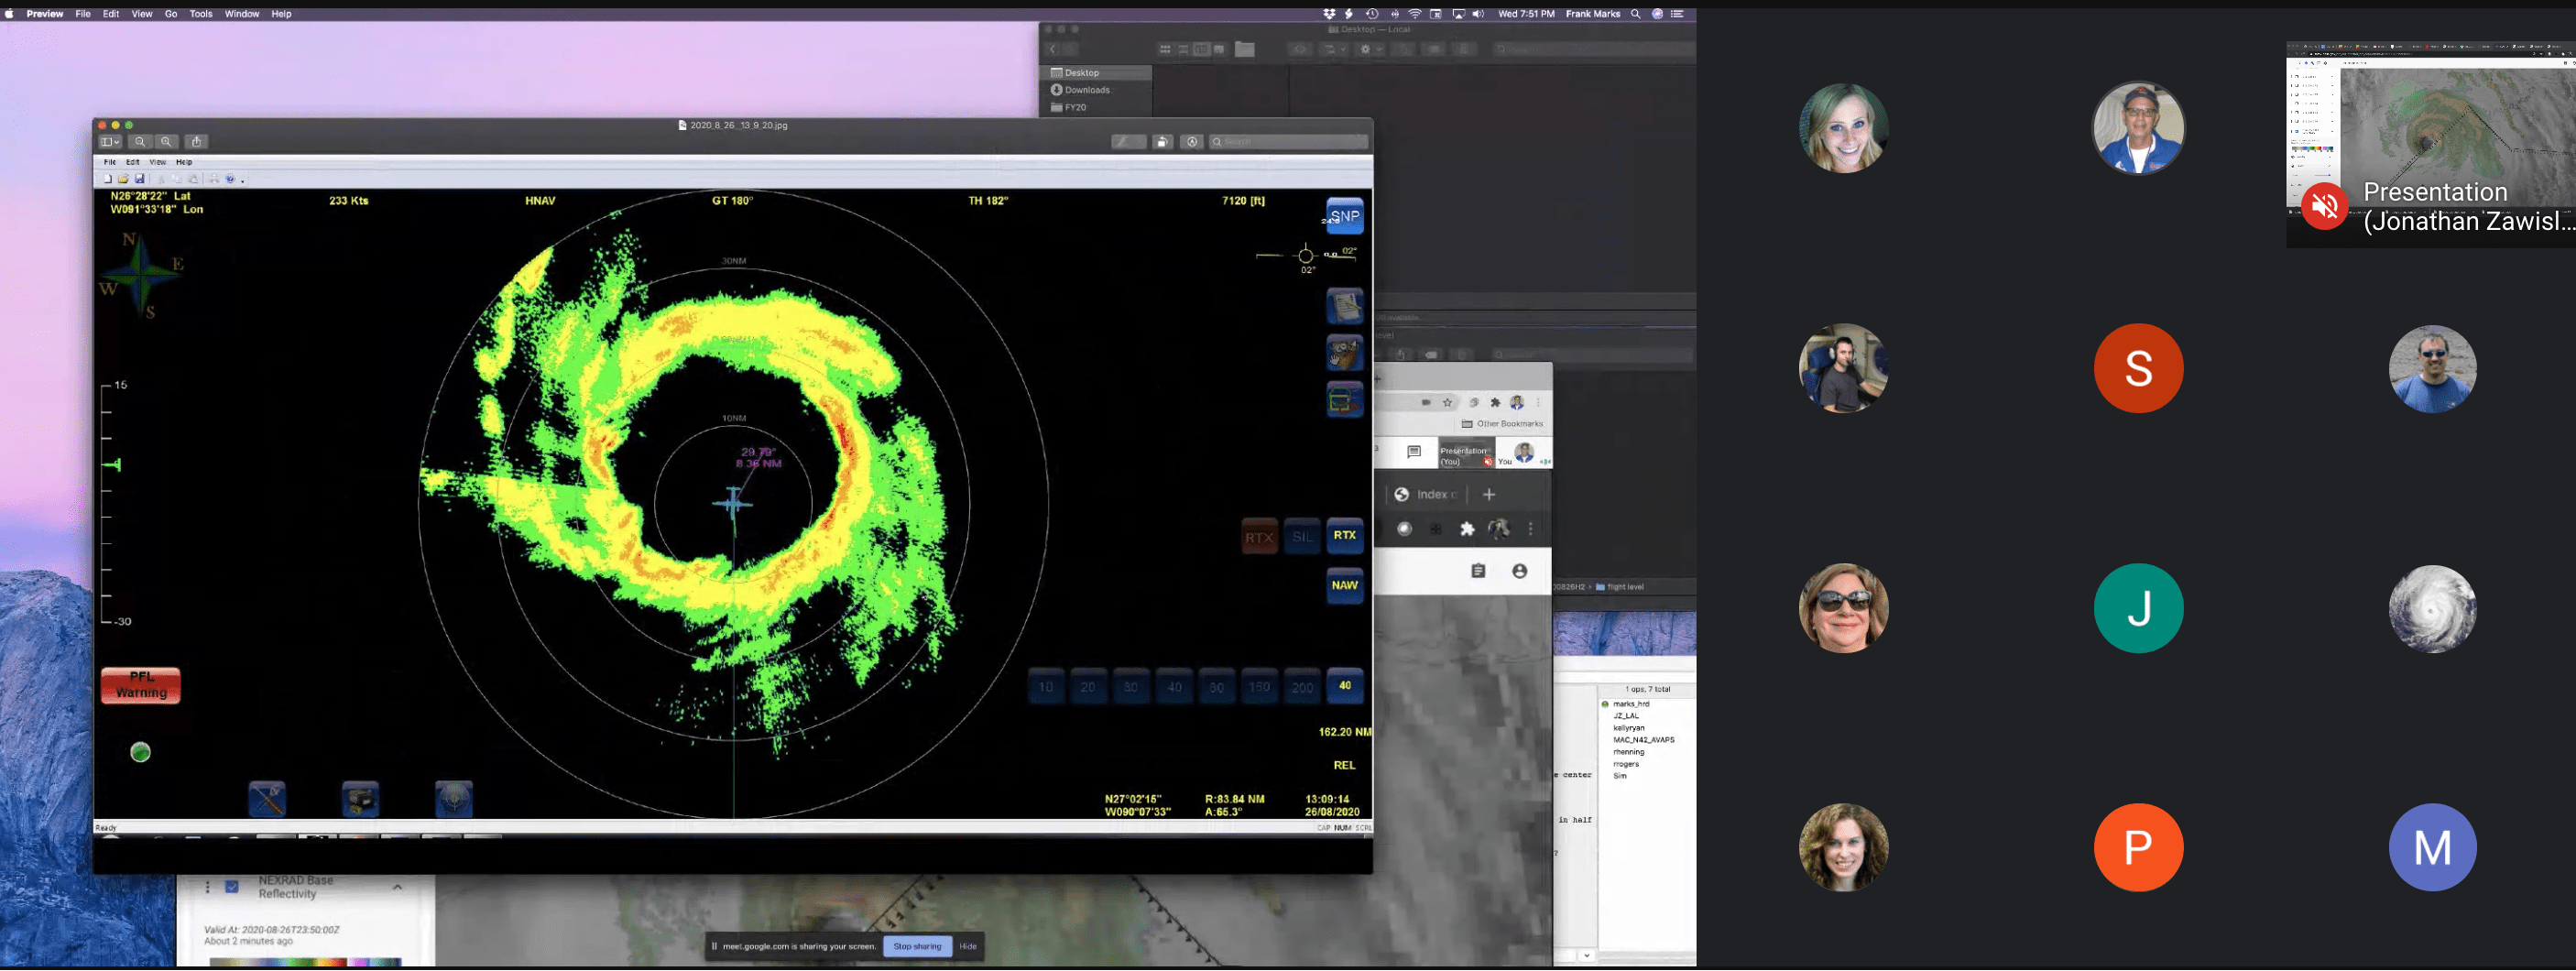
Task: Open new tab plus button in browser
Action: click(x=1489, y=495)
